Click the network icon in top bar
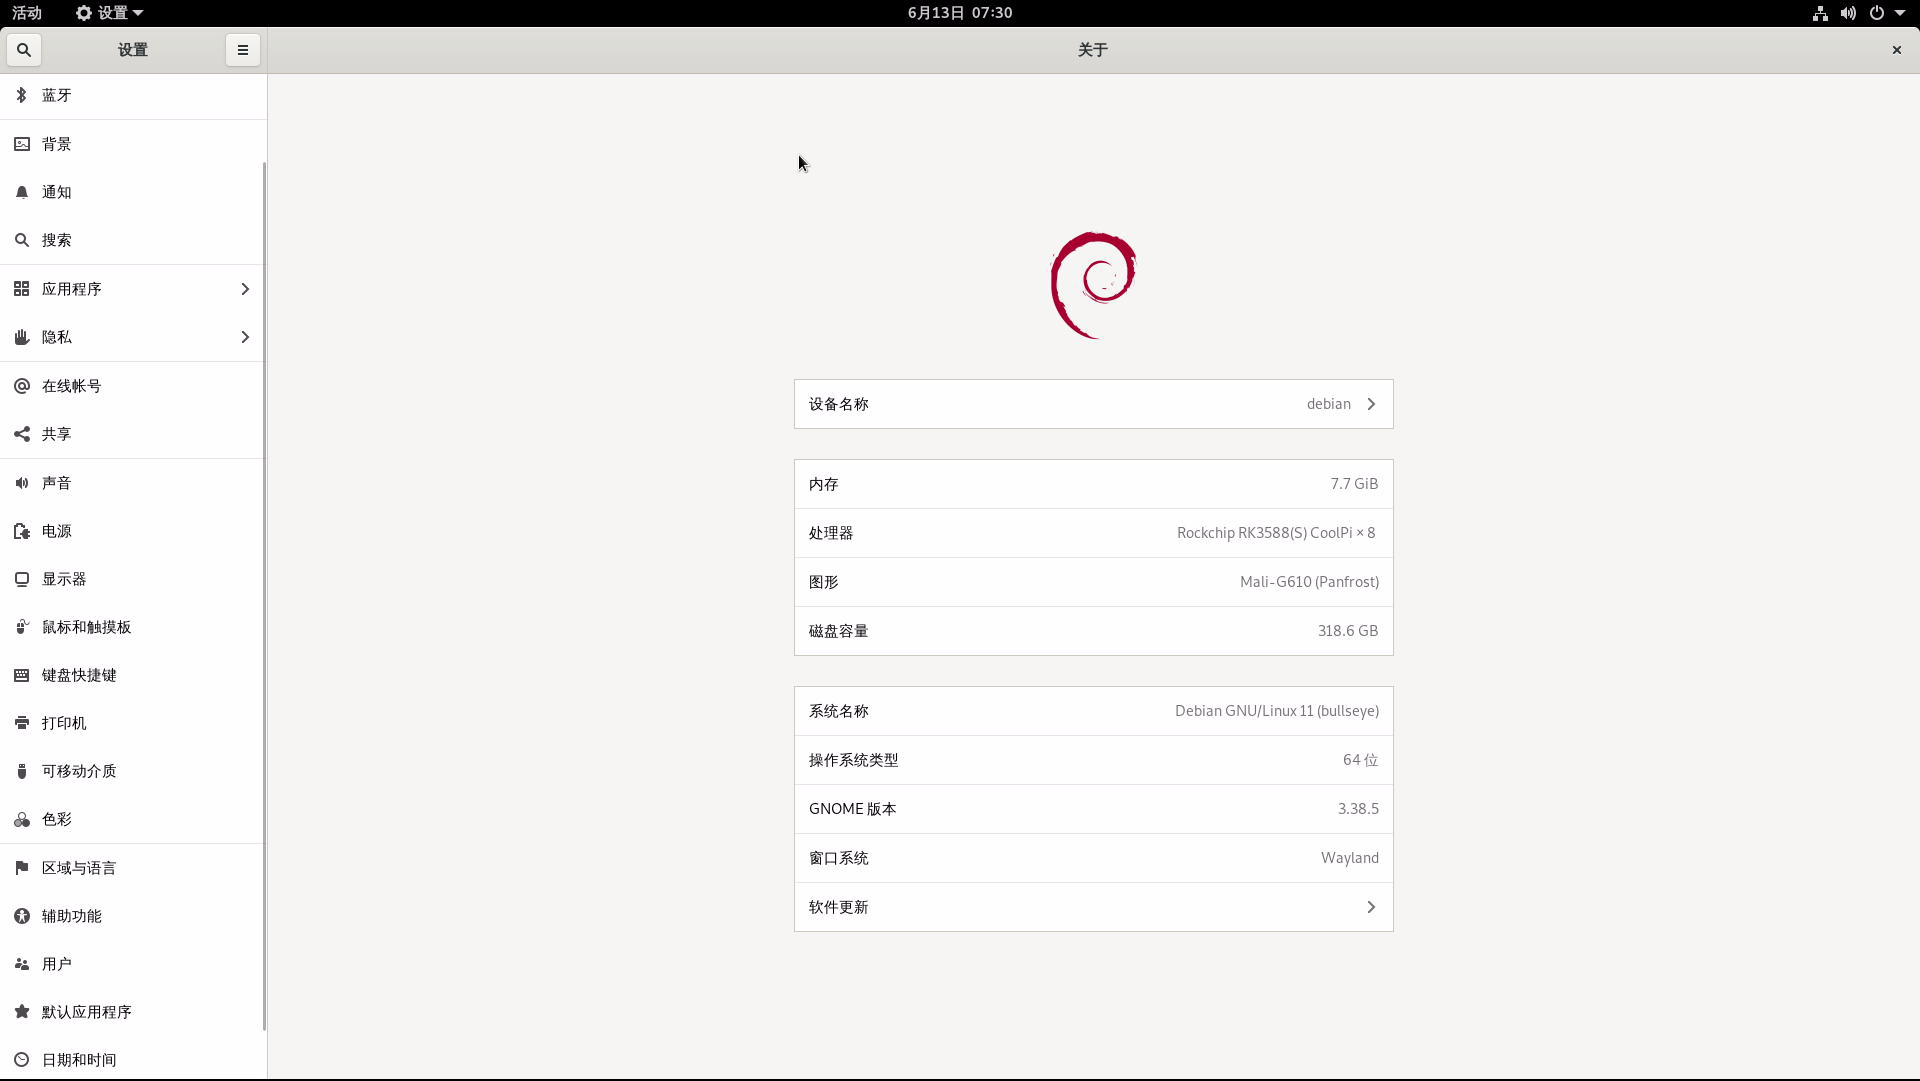 [x=1820, y=13]
